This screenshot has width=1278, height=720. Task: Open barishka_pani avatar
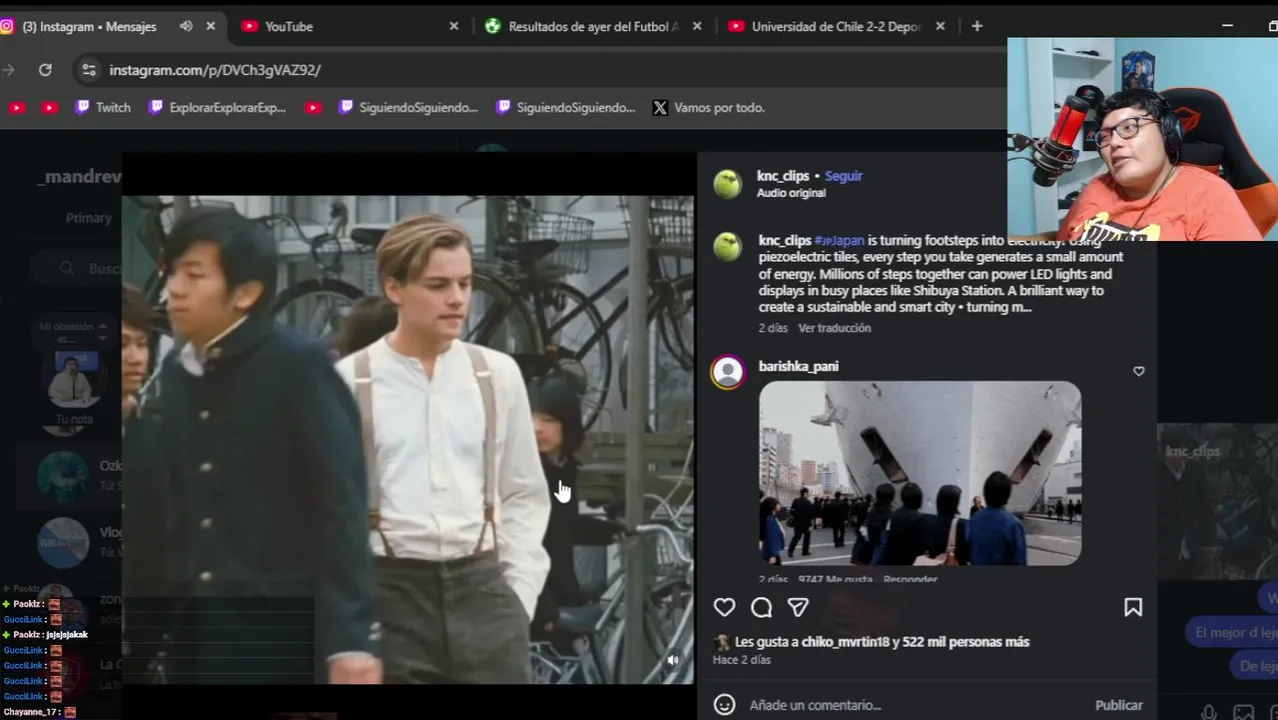[727, 372]
